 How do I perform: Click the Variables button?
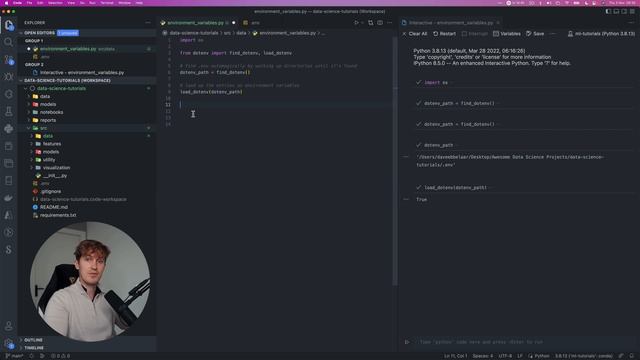[x=507, y=34]
